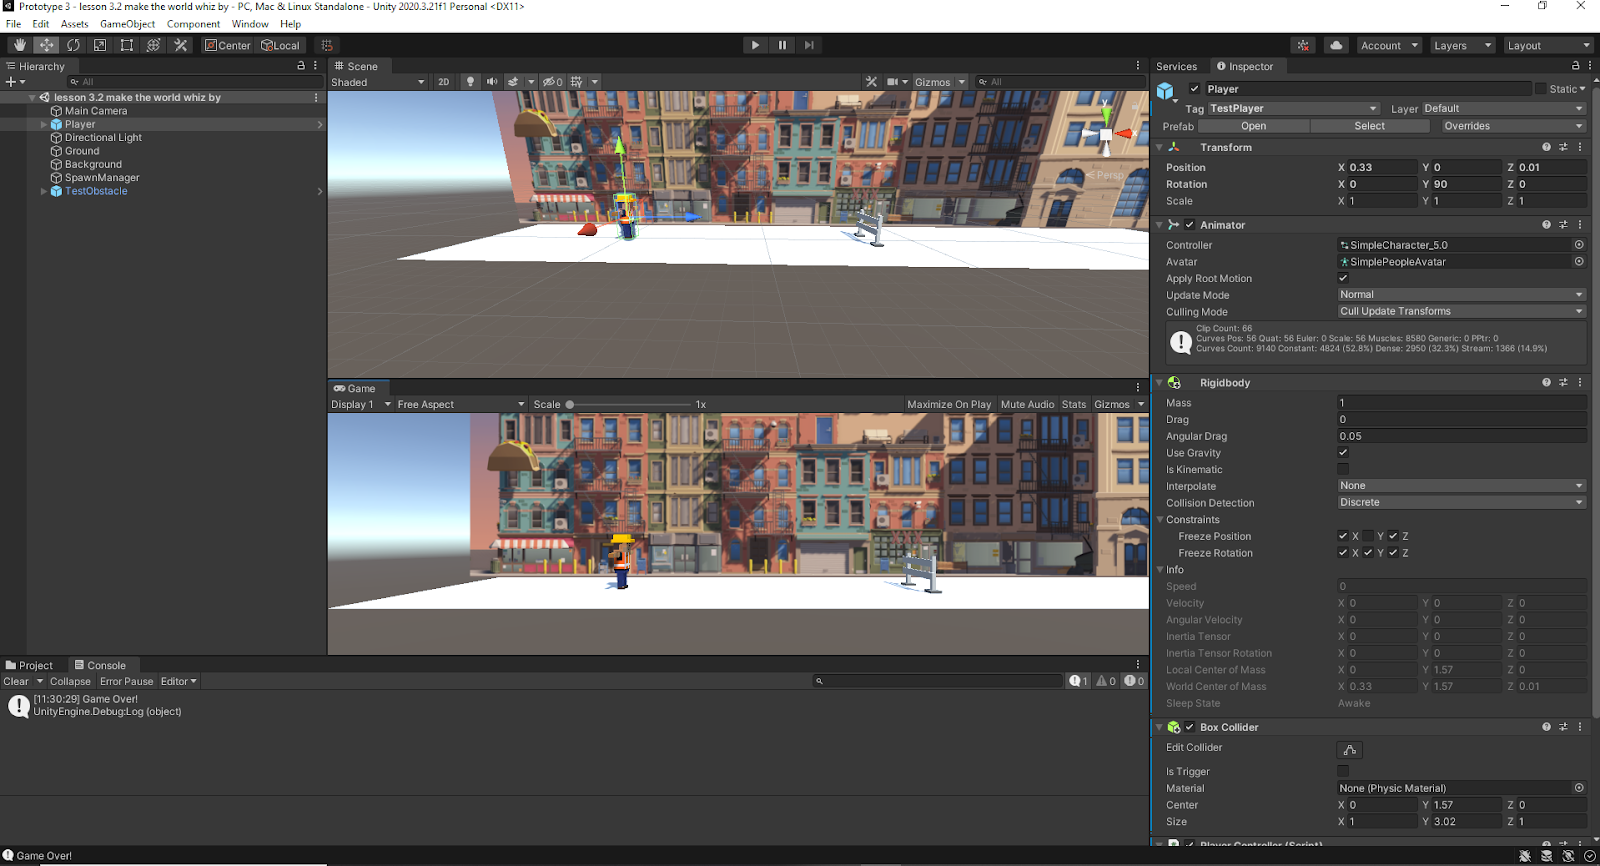1600x866 pixels.
Task: Open Rigidbody component options menu
Action: (1580, 383)
